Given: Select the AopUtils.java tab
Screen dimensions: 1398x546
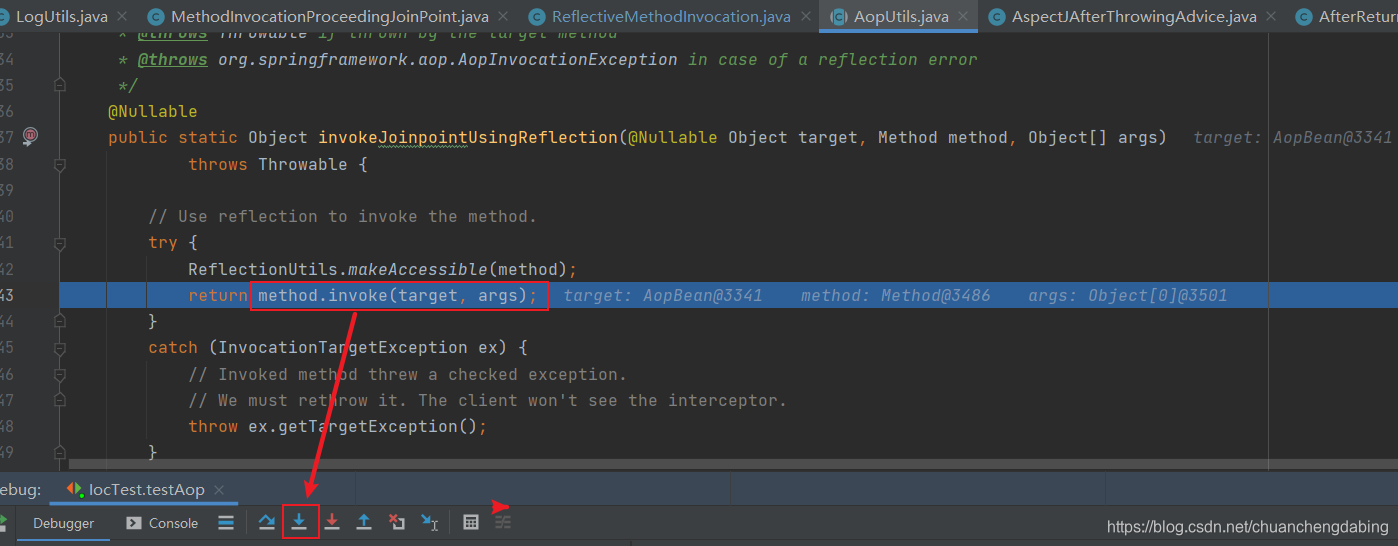Looking at the screenshot, I should pos(898,17).
